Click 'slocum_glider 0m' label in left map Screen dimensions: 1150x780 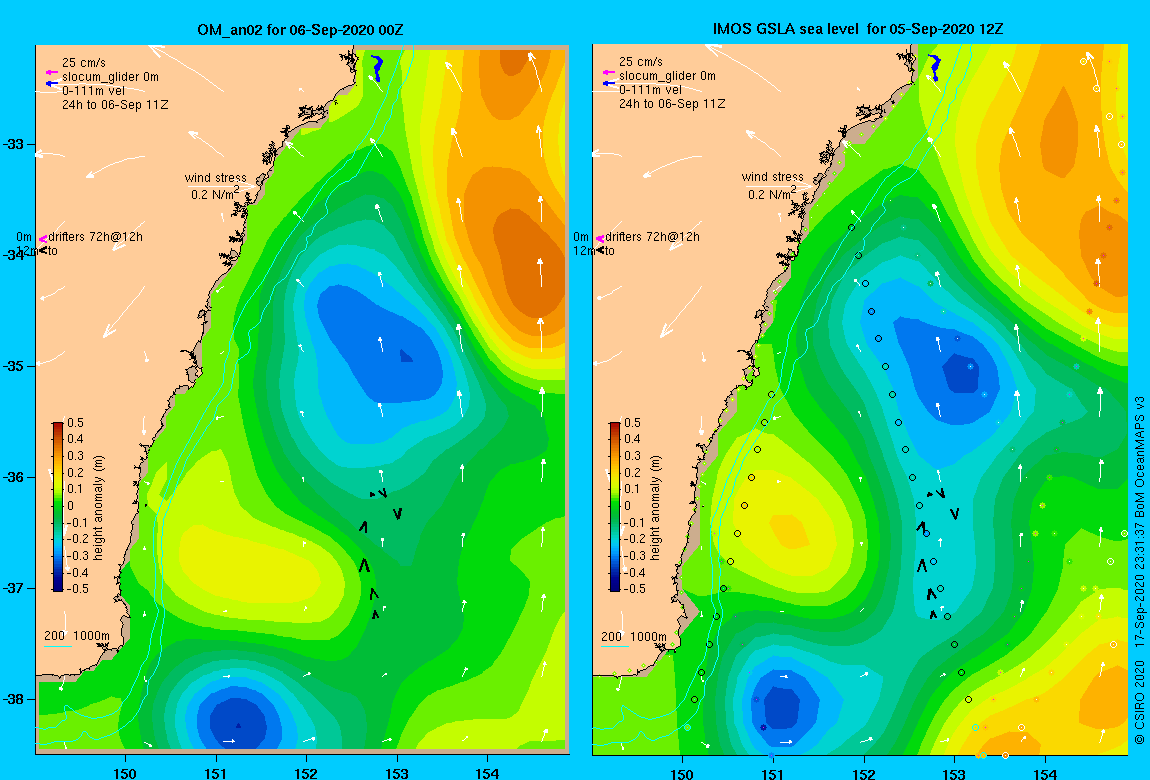[x=110, y=77]
